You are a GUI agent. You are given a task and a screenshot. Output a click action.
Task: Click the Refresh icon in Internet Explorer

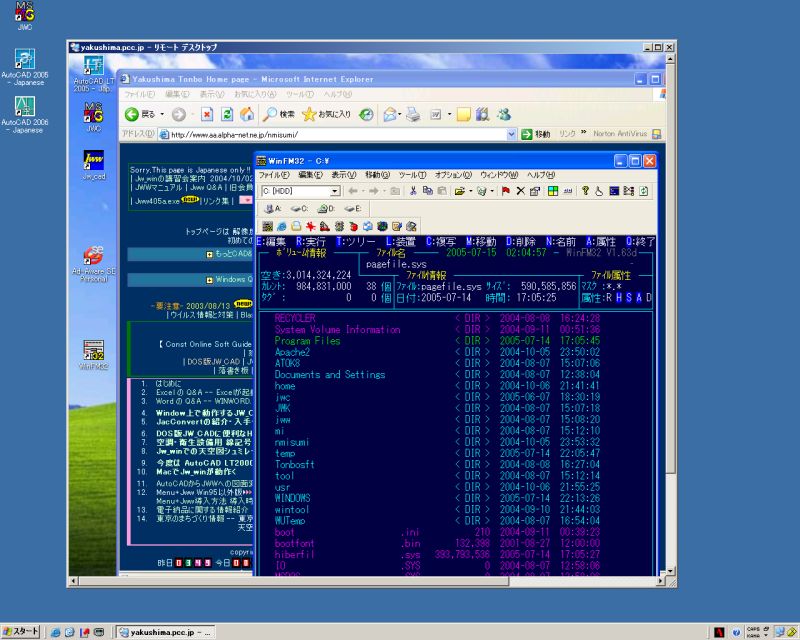227,114
